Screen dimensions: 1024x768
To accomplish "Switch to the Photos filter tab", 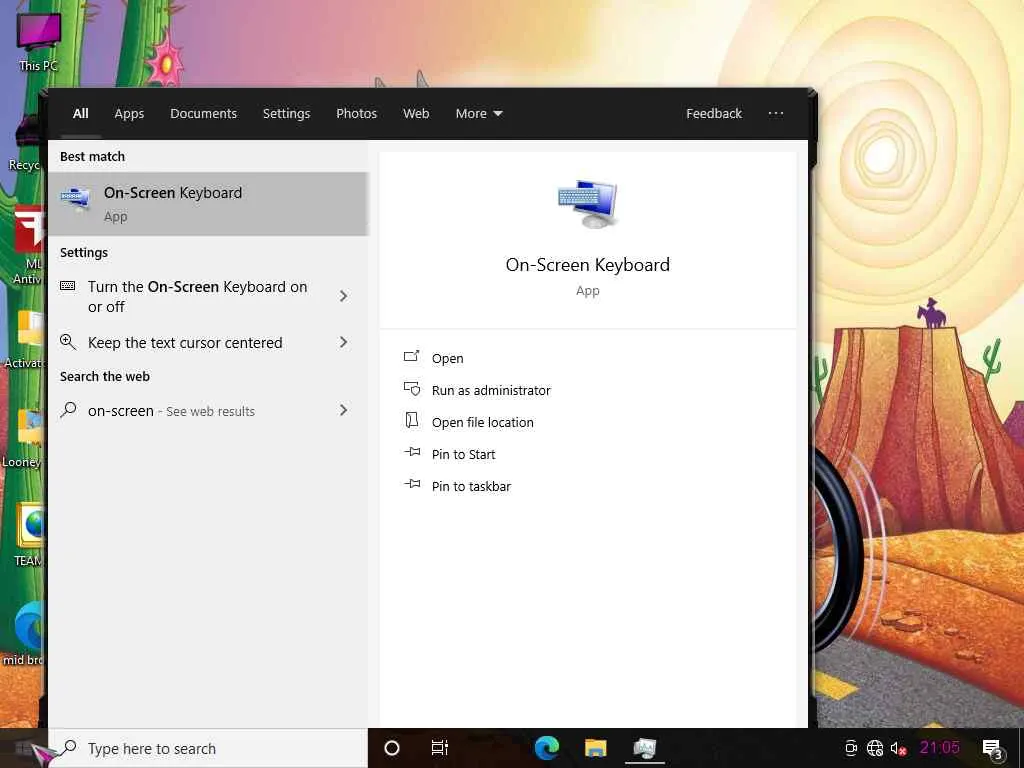I will coord(357,114).
